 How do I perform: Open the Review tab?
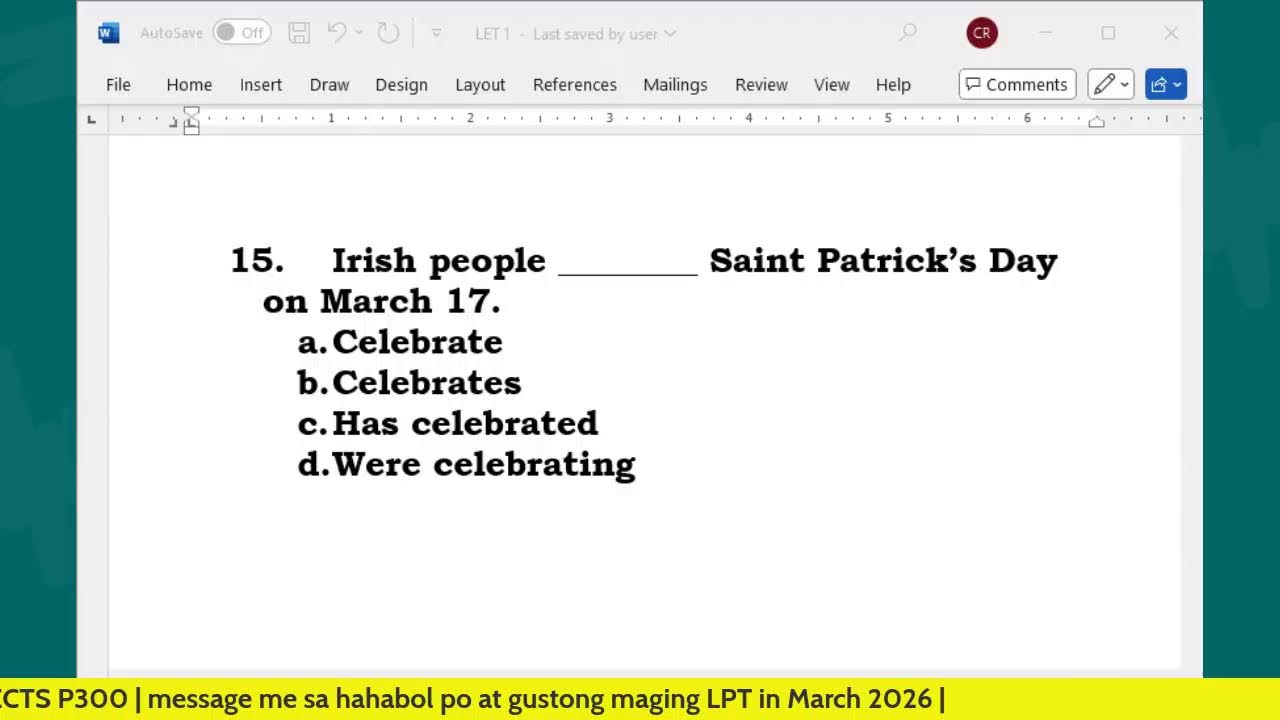pos(761,85)
